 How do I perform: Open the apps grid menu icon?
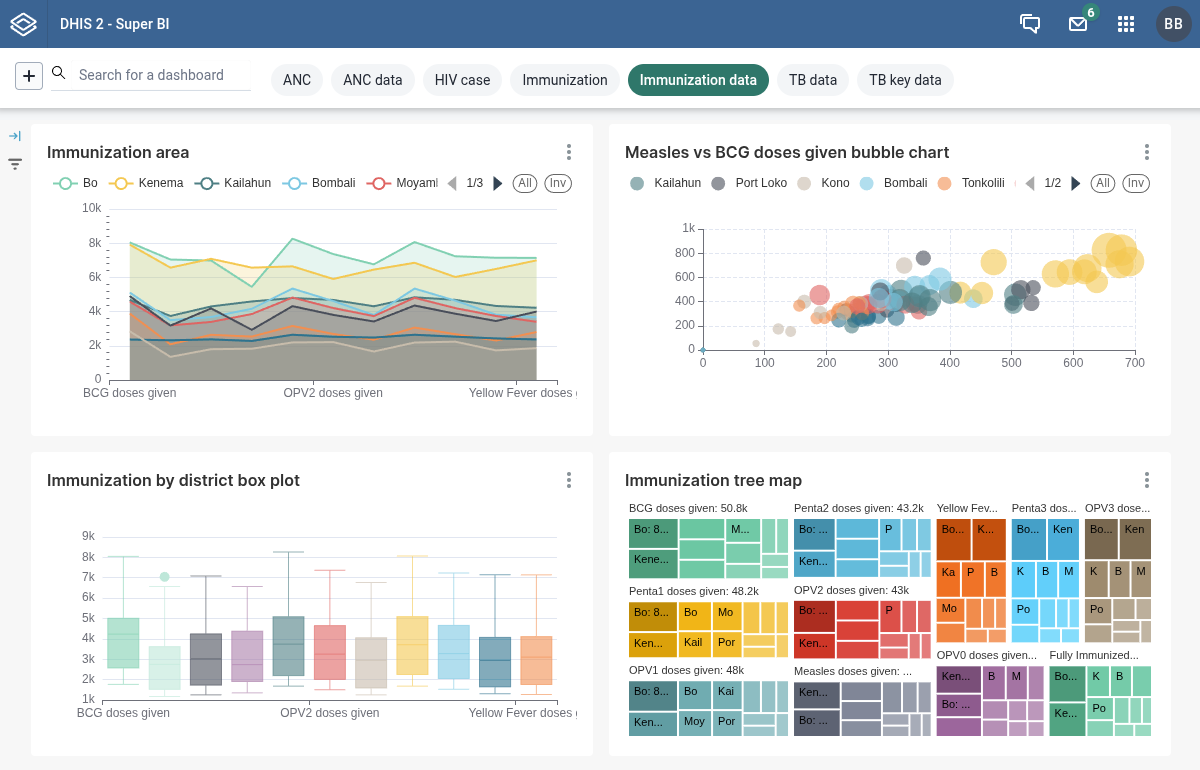coord(1126,24)
